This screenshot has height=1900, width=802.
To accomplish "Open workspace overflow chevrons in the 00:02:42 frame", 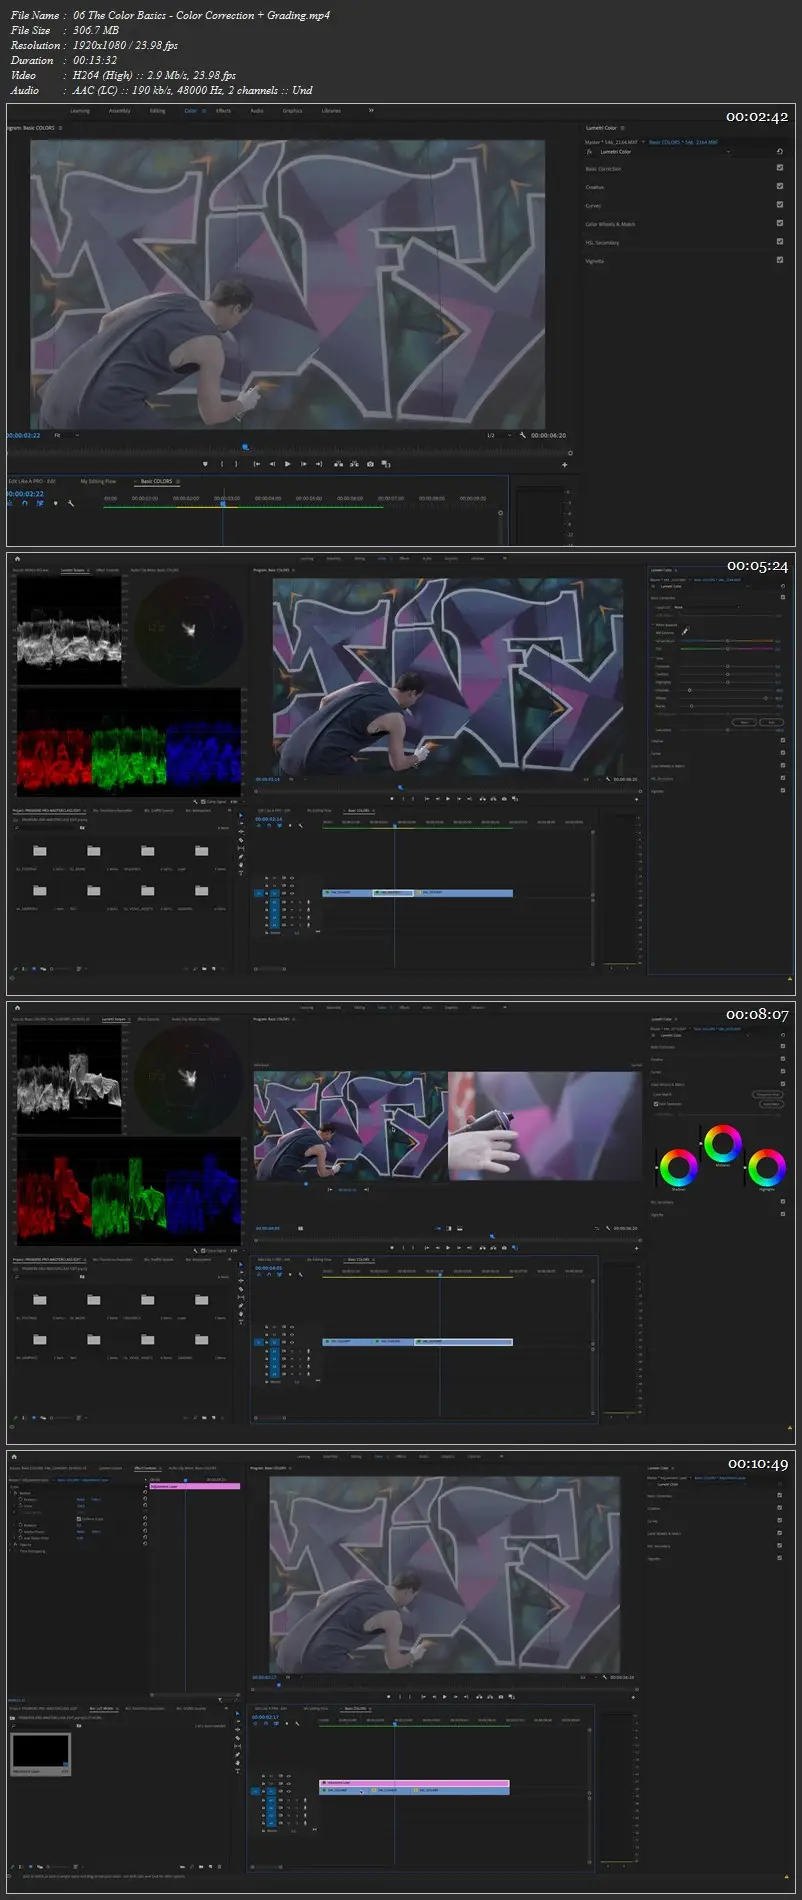I will 371,110.
